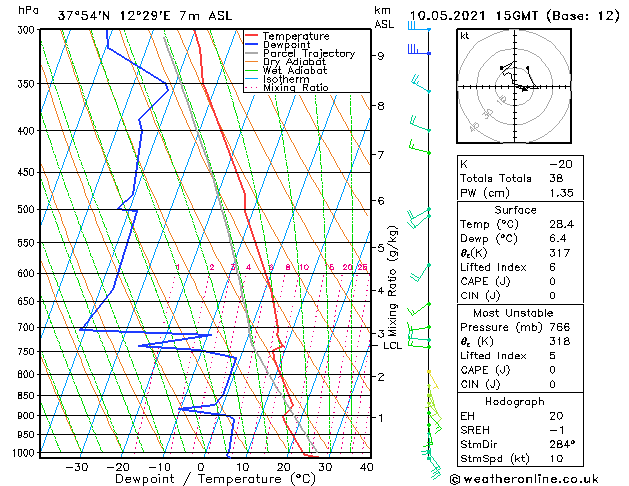
Task: Click the 500 hPa pressure axis label
Action: tap(26, 209)
